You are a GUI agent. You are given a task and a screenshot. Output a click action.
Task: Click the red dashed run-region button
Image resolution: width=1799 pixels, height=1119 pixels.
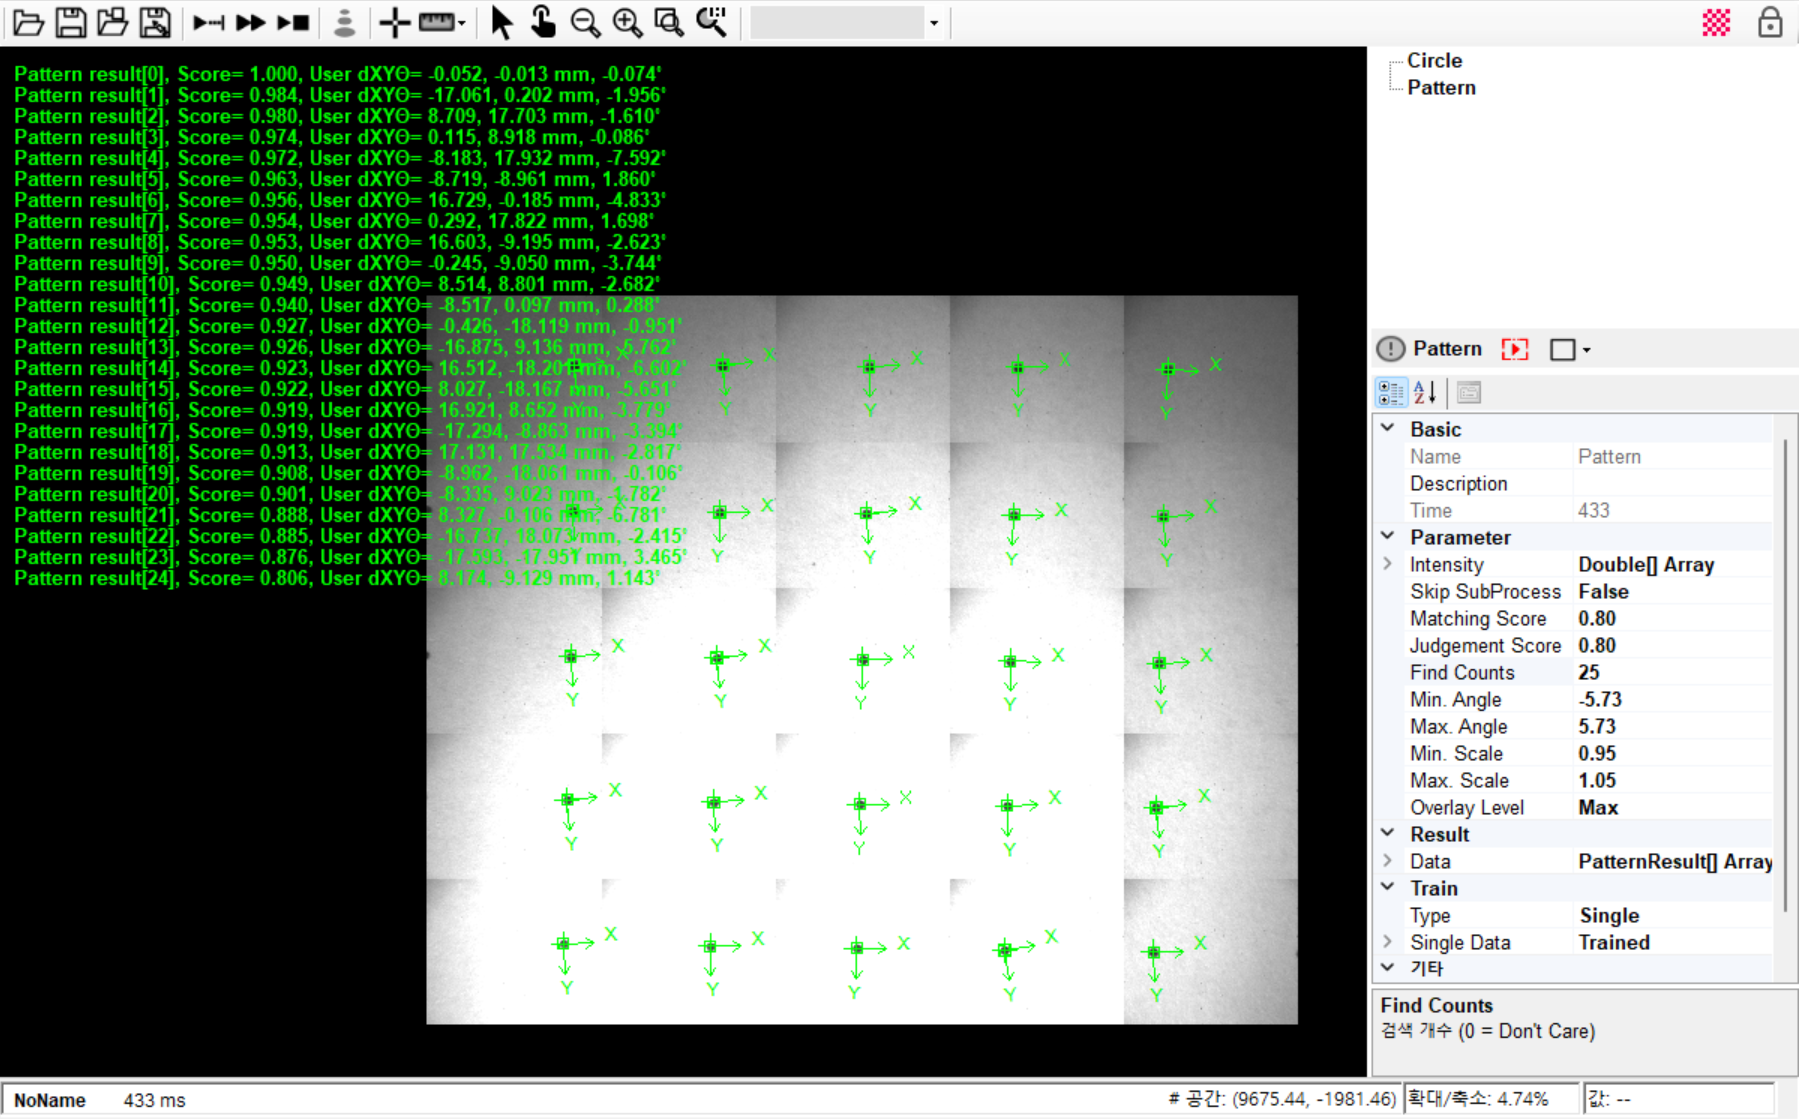(x=1514, y=349)
